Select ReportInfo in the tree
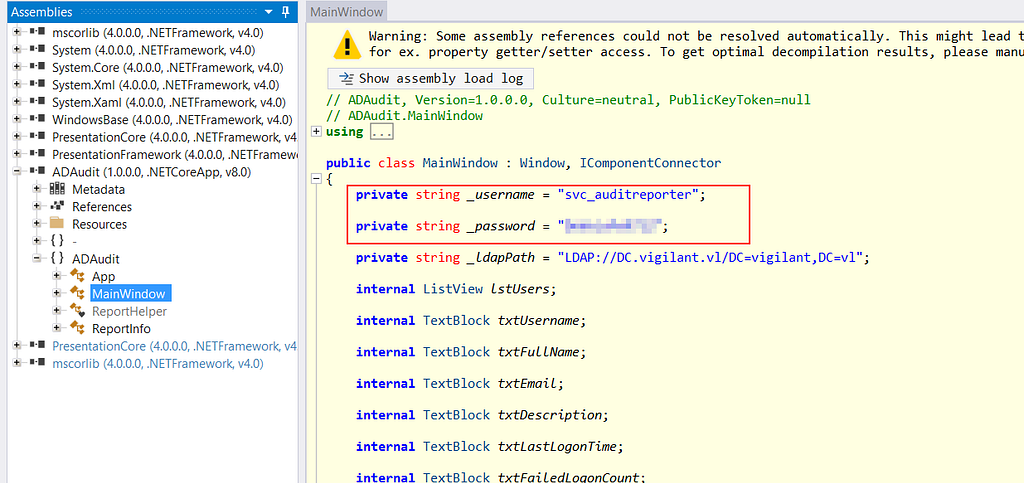Viewport: 1024px width, 483px height. point(121,328)
